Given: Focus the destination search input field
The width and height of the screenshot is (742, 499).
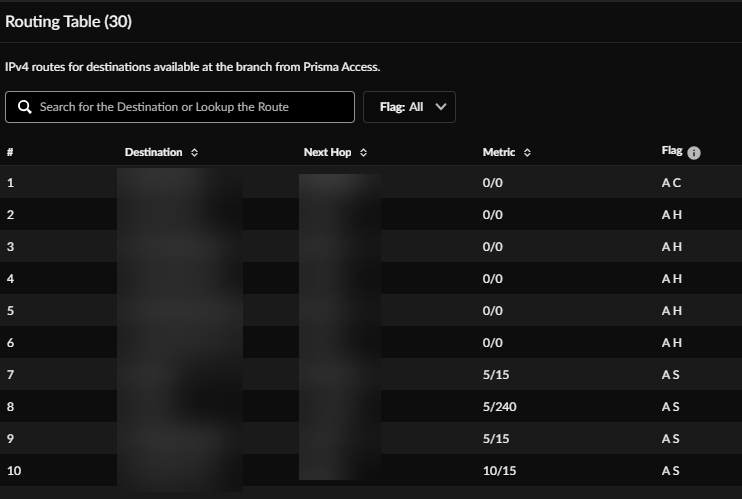Looking at the screenshot, I should coord(190,107).
